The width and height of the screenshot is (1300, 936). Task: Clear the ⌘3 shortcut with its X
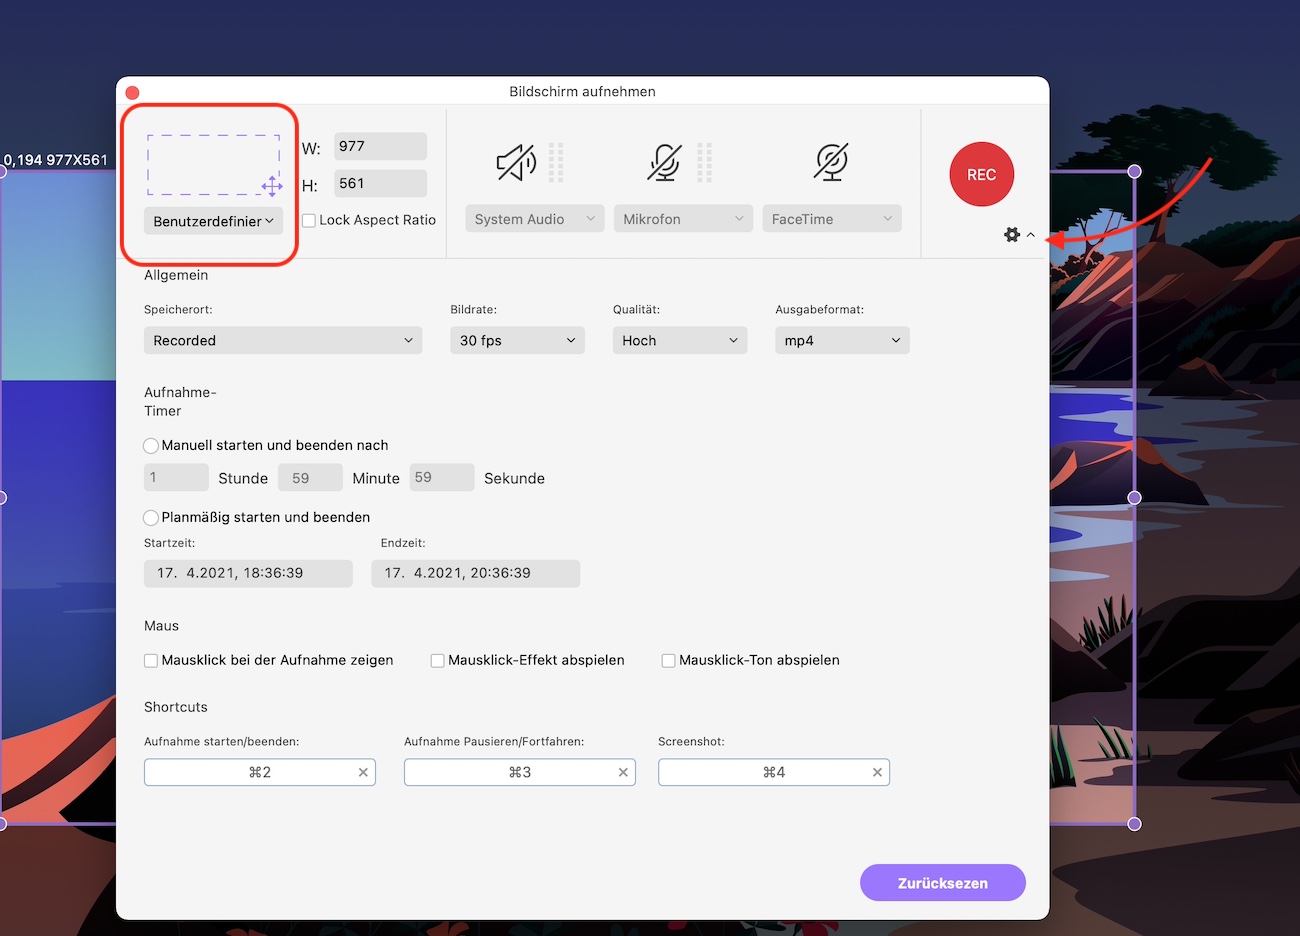pyautogui.click(x=623, y=772)
